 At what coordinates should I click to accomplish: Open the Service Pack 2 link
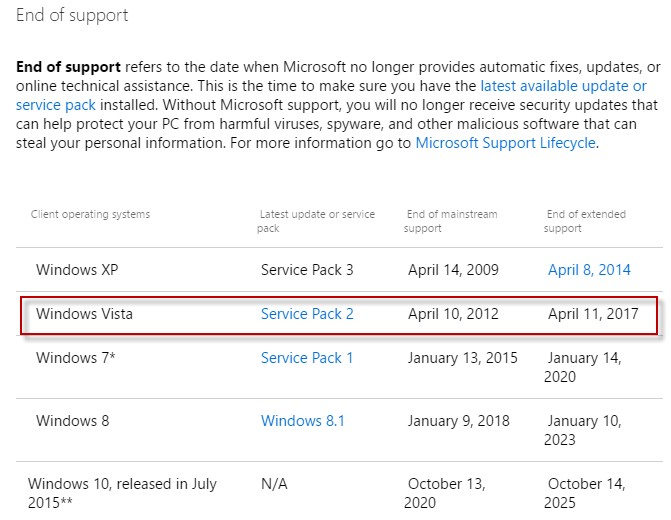tap(307, 314)
